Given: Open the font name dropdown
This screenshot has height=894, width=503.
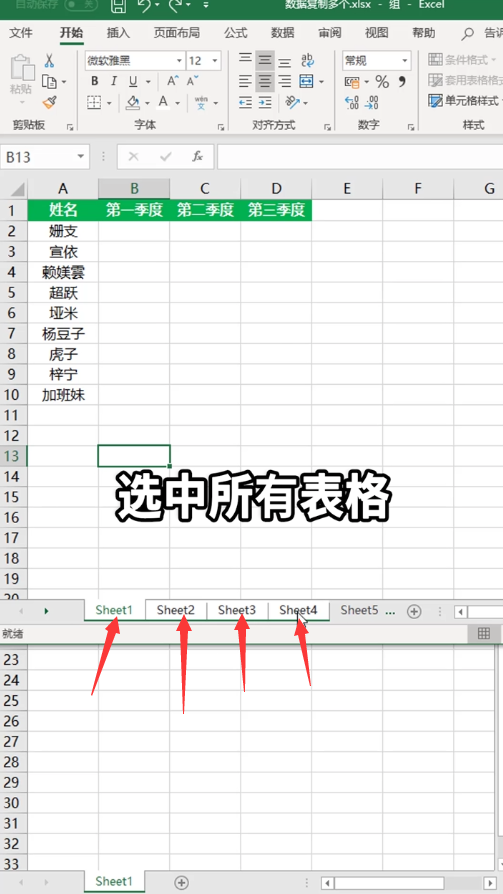Looking at the screenshot, I should point(179,60).
